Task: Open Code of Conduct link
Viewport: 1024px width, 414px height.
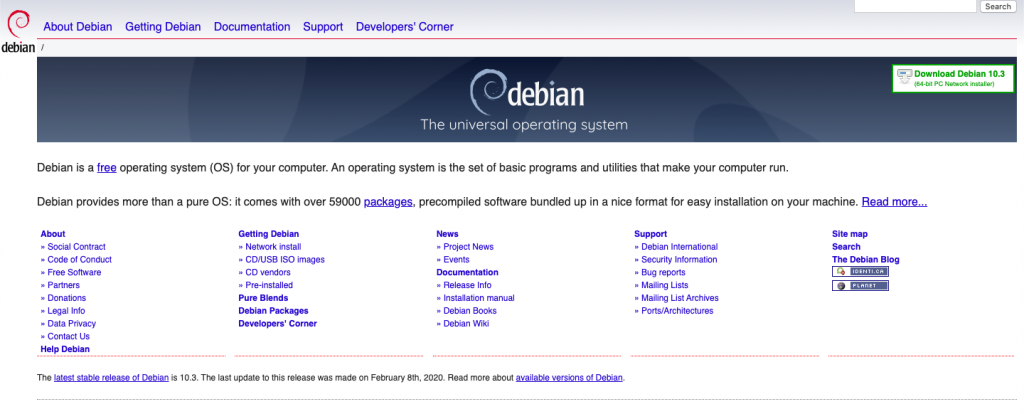Action: [x=80, y=259]
